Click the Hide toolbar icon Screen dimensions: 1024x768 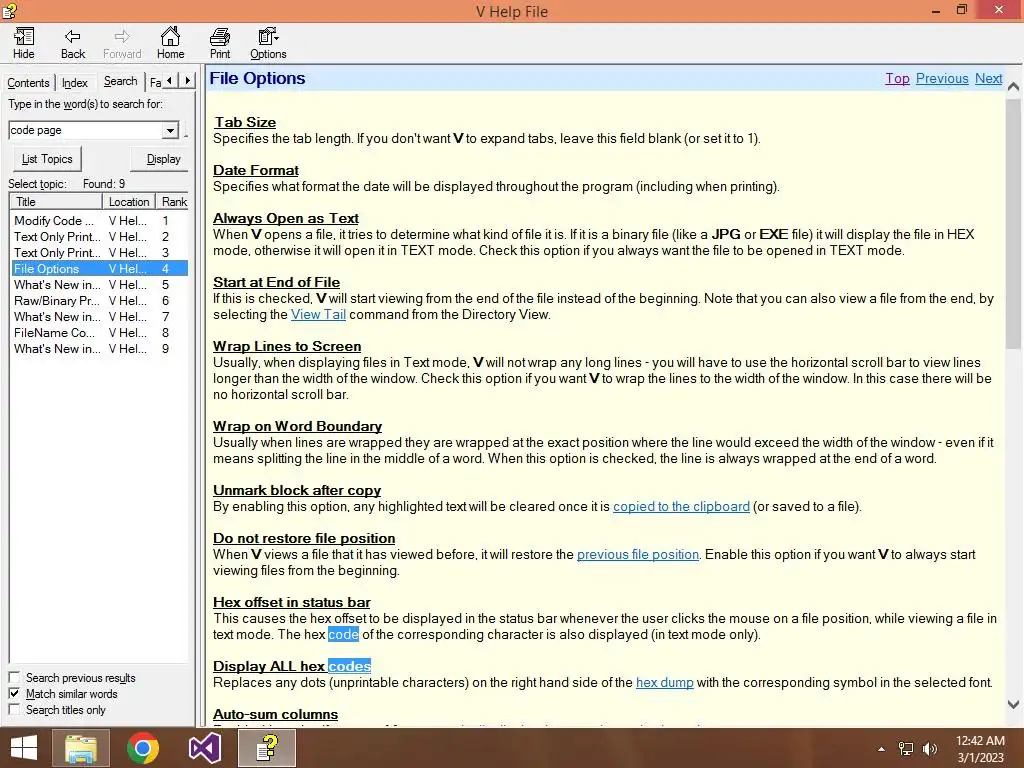pos(24,44)
